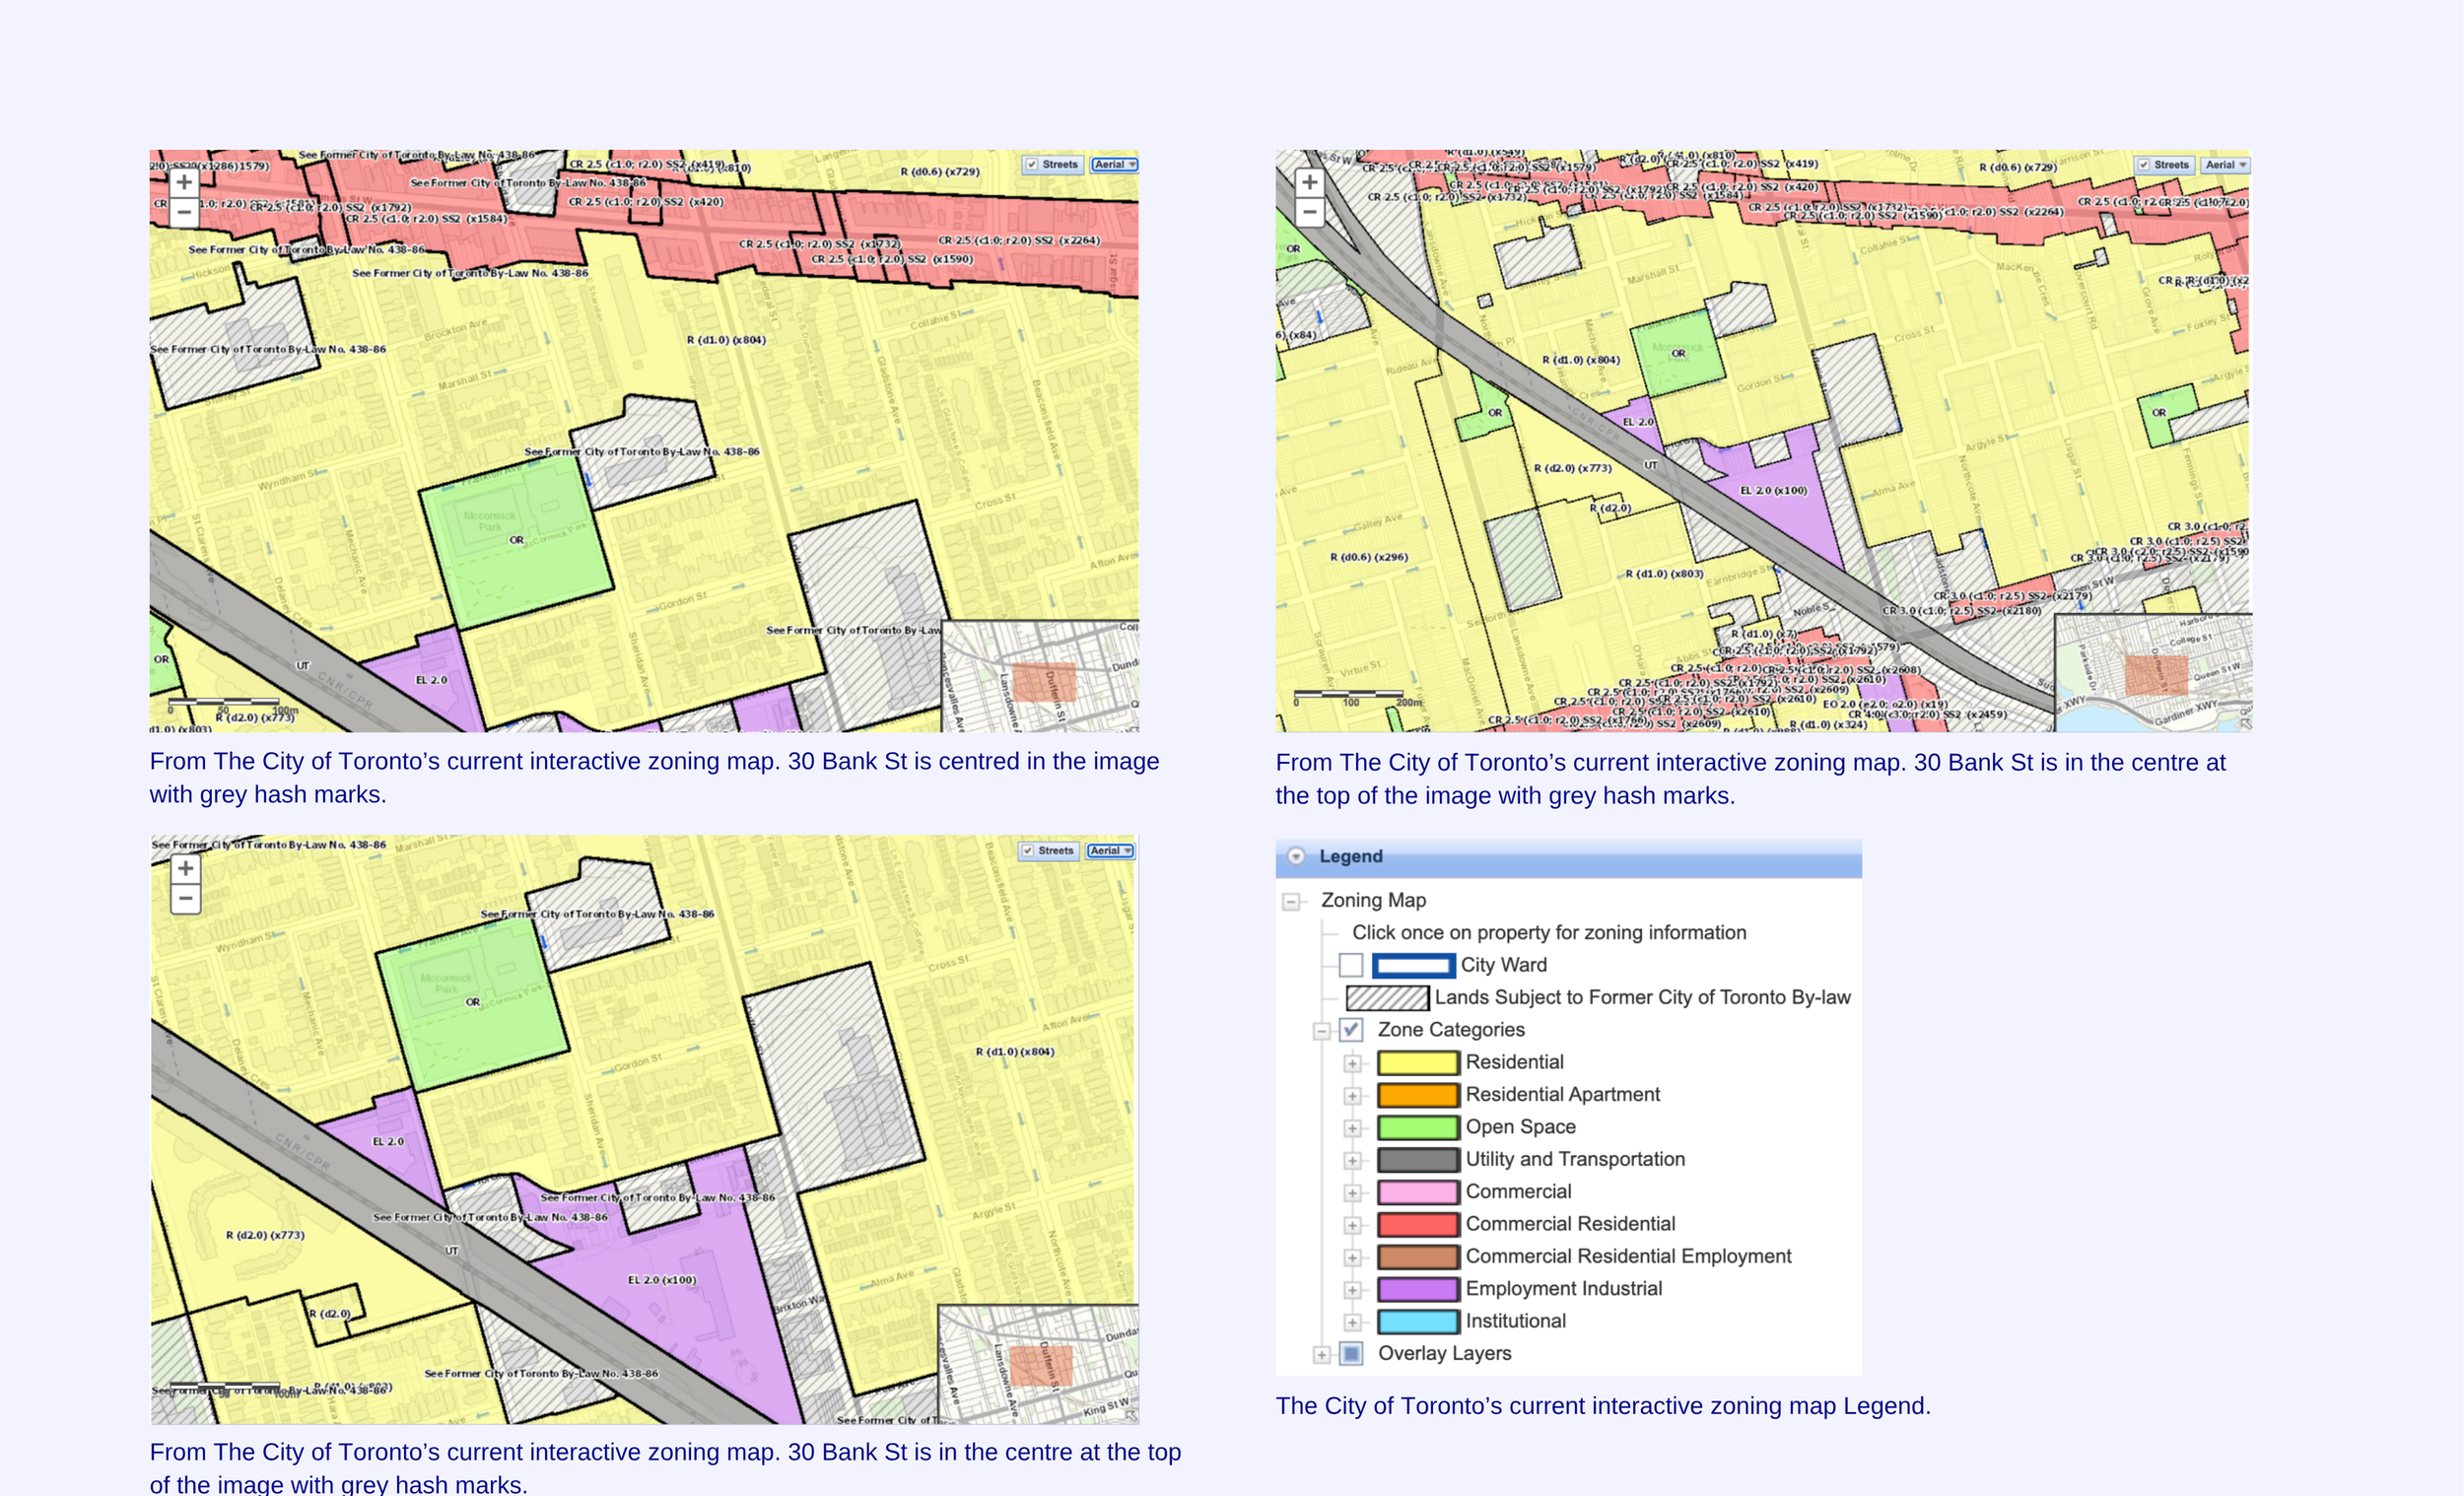Expand the Residential zone category
This screenshot has width=2464, height=1496.
tap(1352, 1063)
